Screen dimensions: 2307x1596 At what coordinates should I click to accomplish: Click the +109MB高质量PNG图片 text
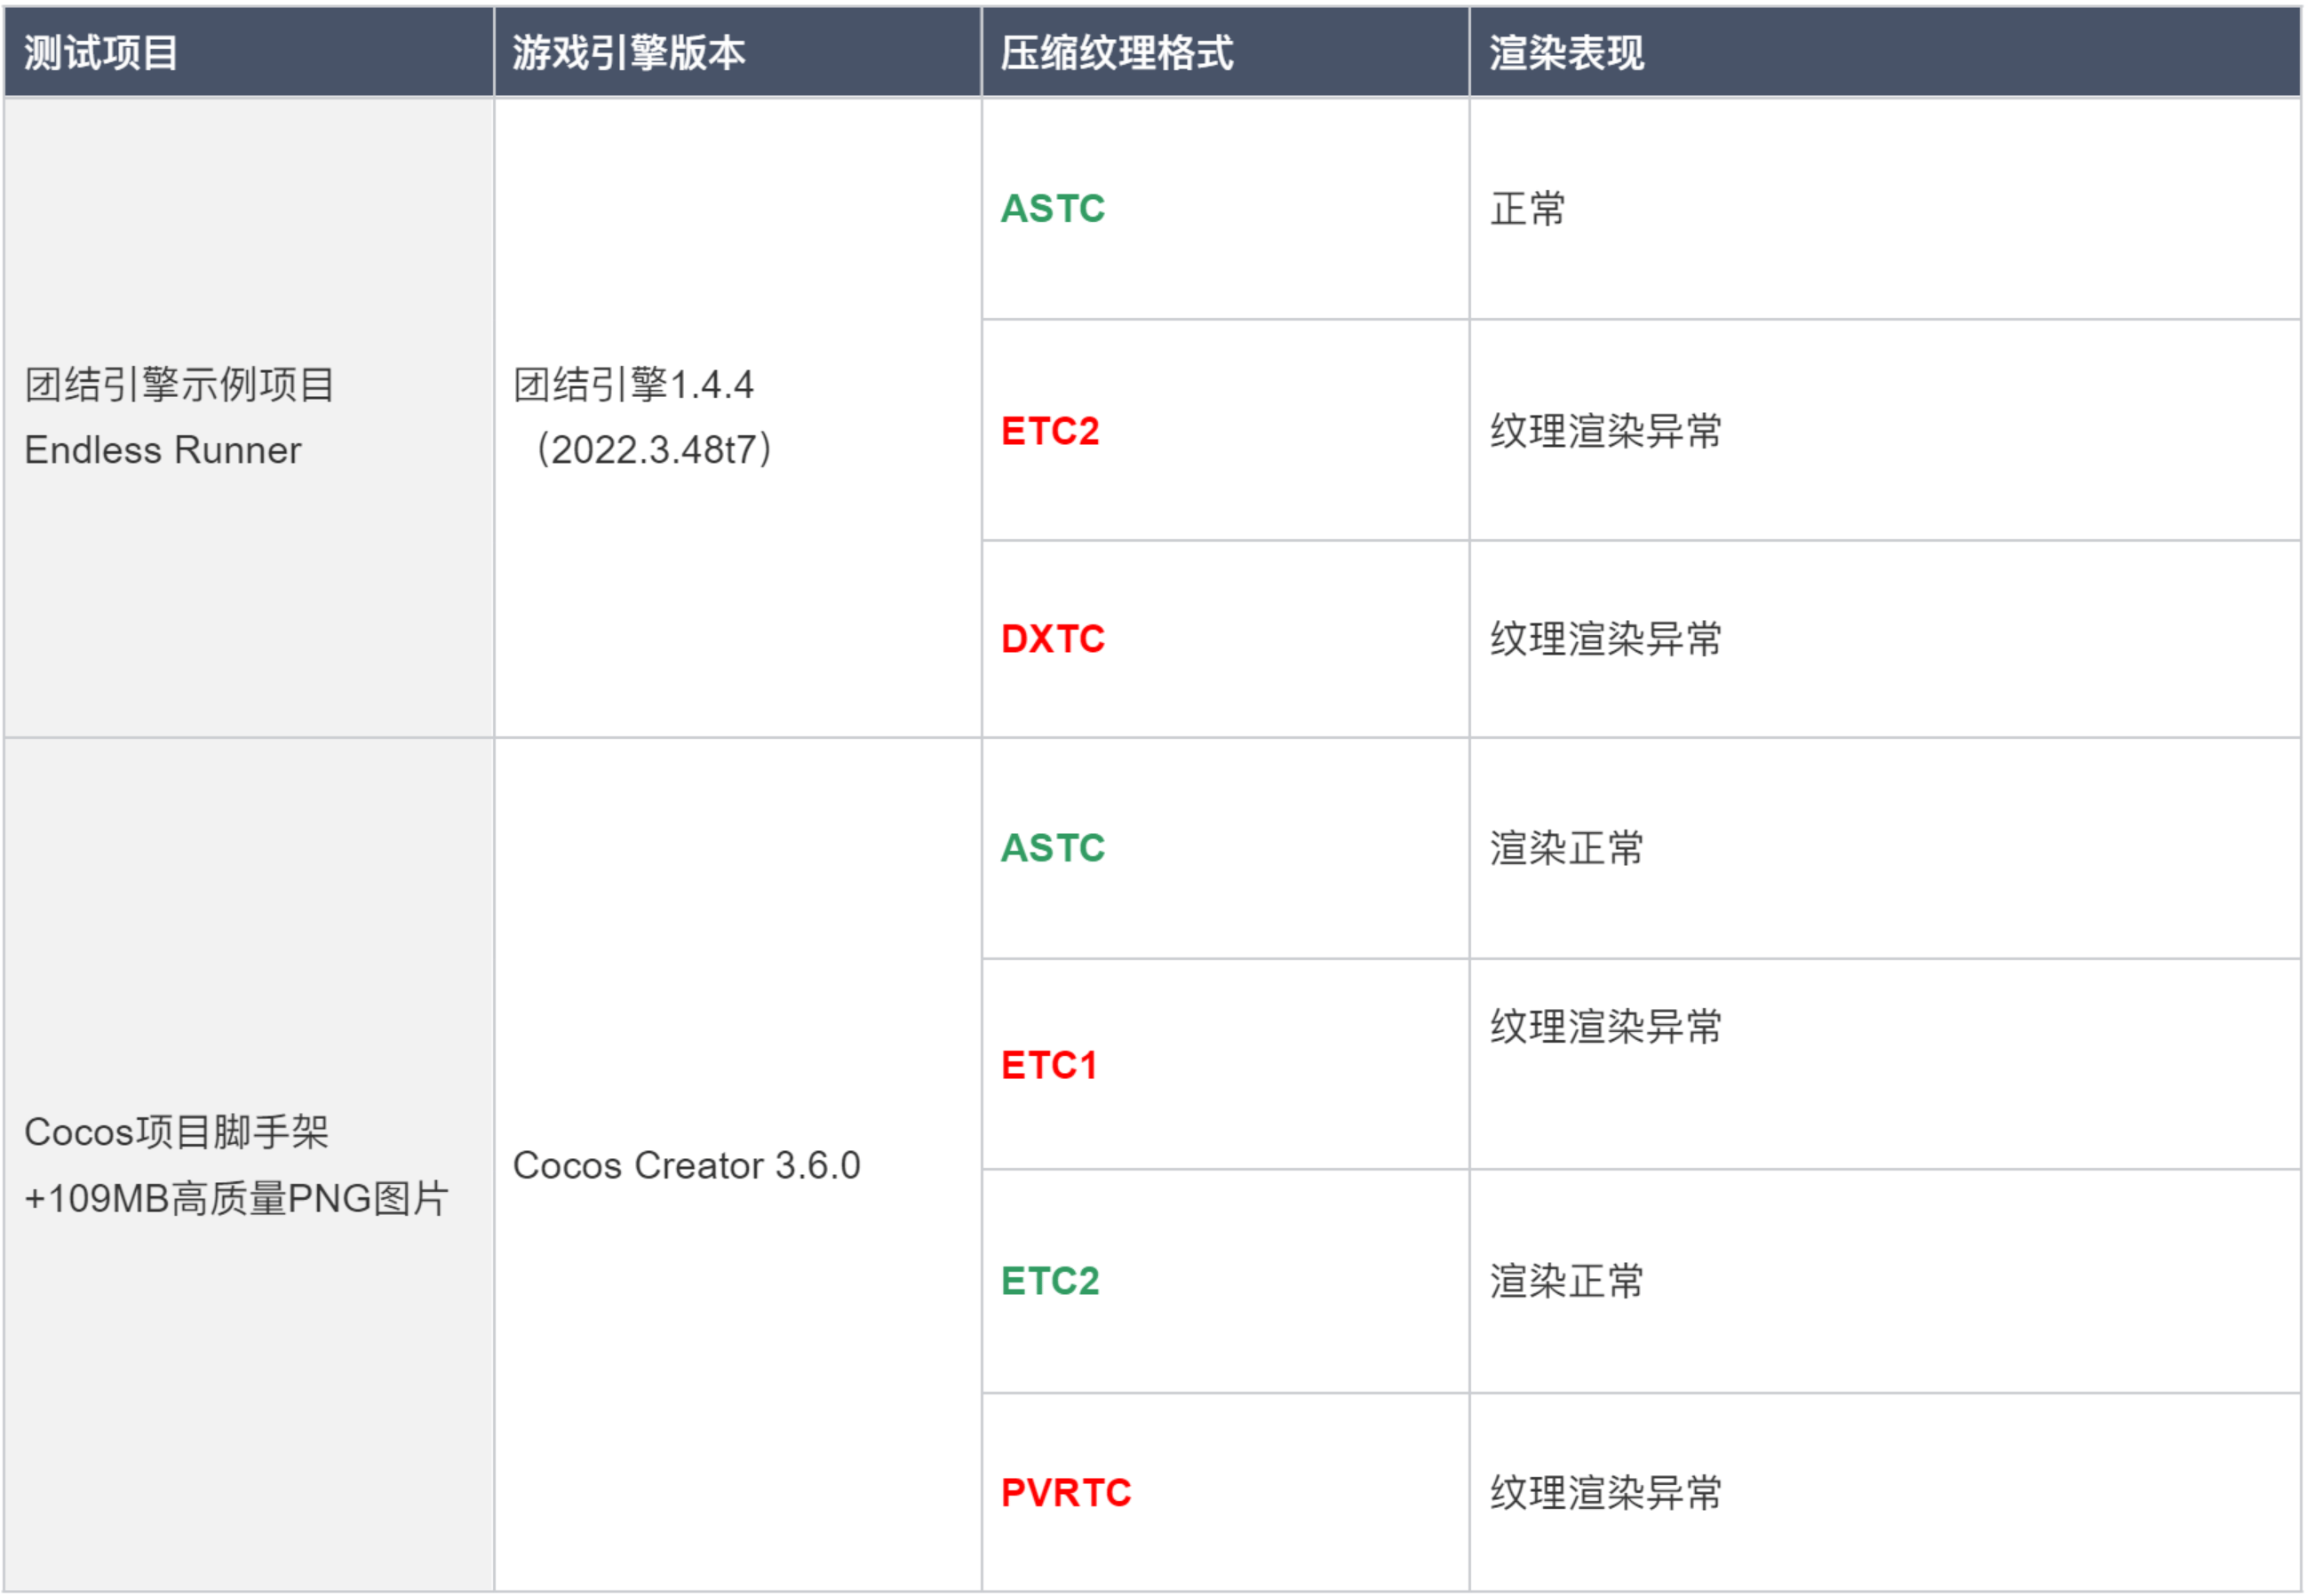pos(236,1199)
